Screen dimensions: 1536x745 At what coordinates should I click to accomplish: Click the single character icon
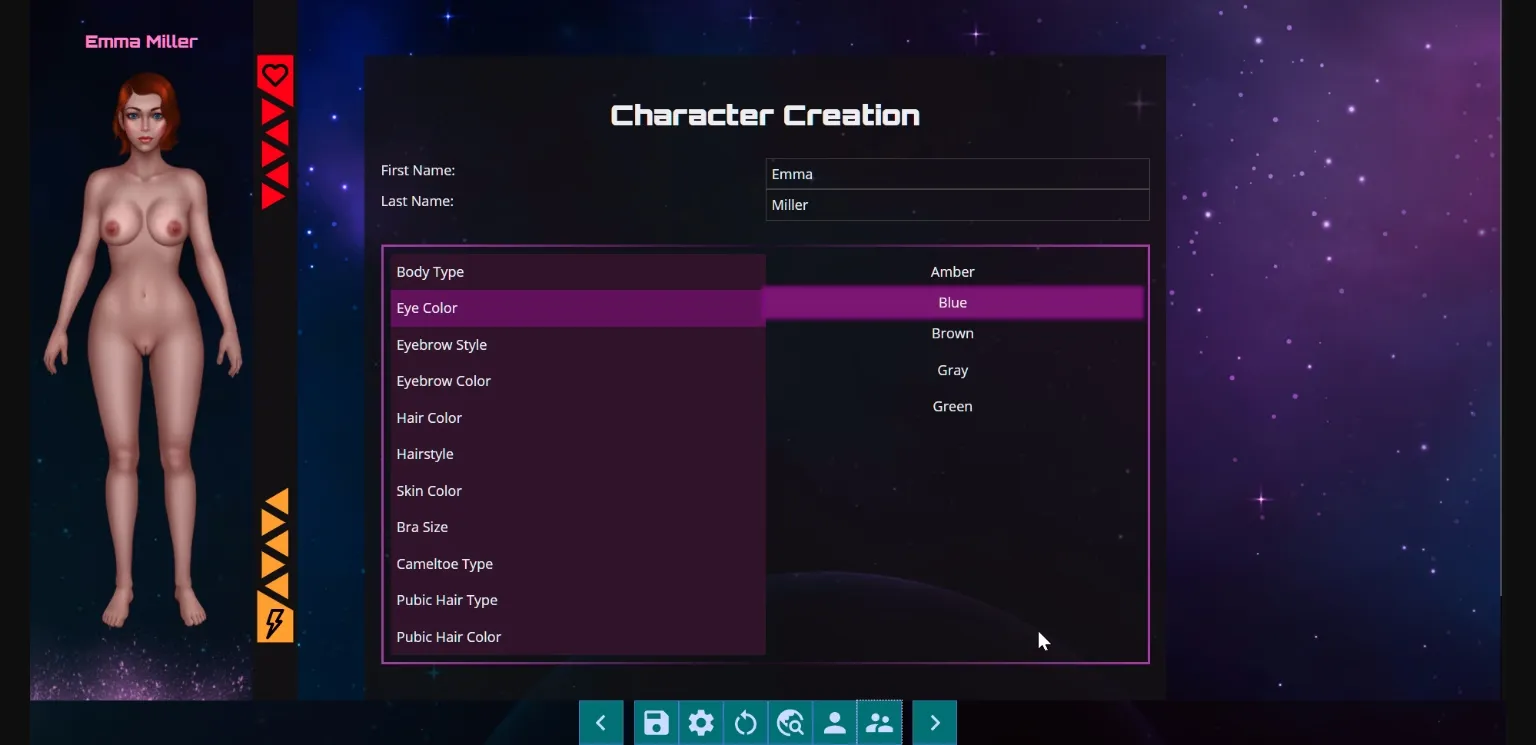click(x=835, y=722)
